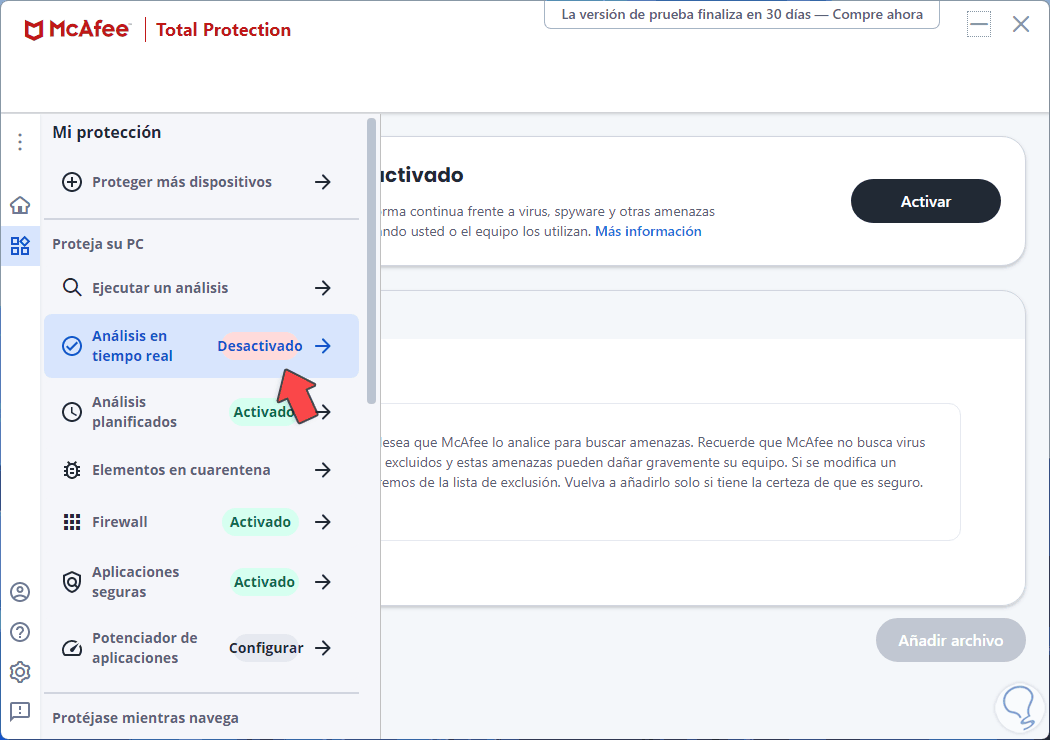The image size is (1050, 740).
Task: Click Activado badge for Aplicaciones seguras
Action: [x=264, y=582]
